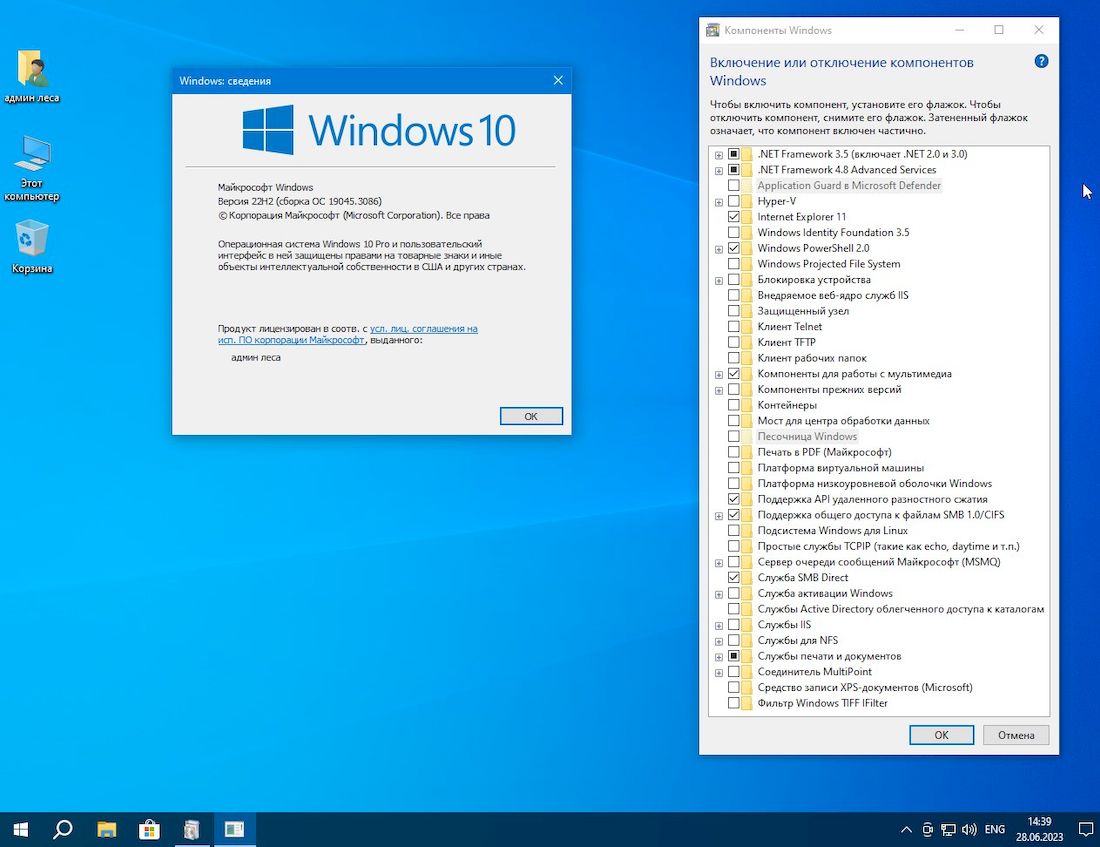Select 'Соединитель MultiPoint' row
The image size is (1100, 847).
tap(814, 672)
